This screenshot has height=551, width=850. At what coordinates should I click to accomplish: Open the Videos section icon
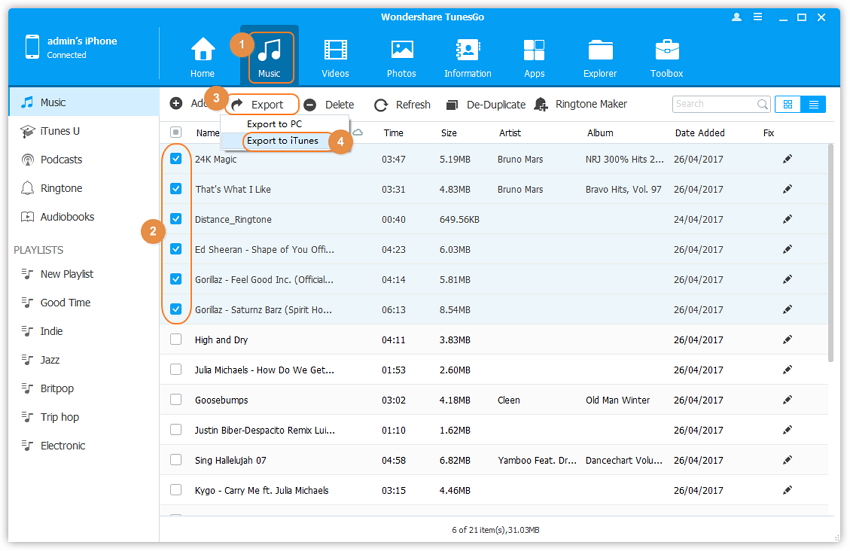tap(336, 50)
